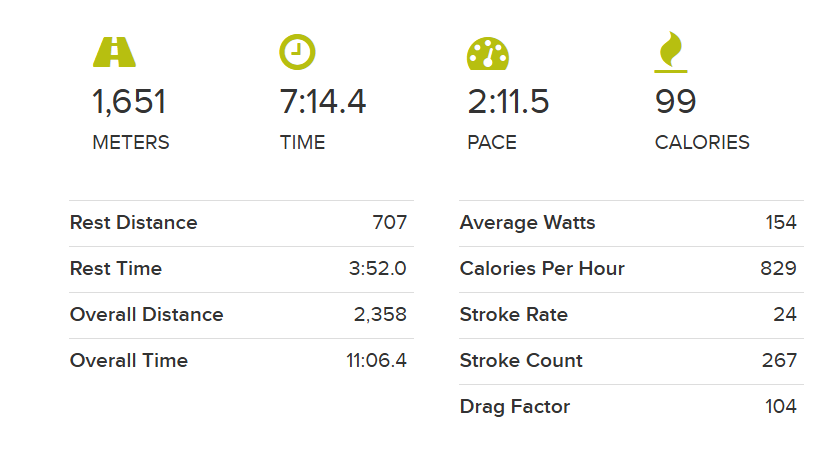
Task: Click the Rest Distance row
Action: (x=241, y=223)
